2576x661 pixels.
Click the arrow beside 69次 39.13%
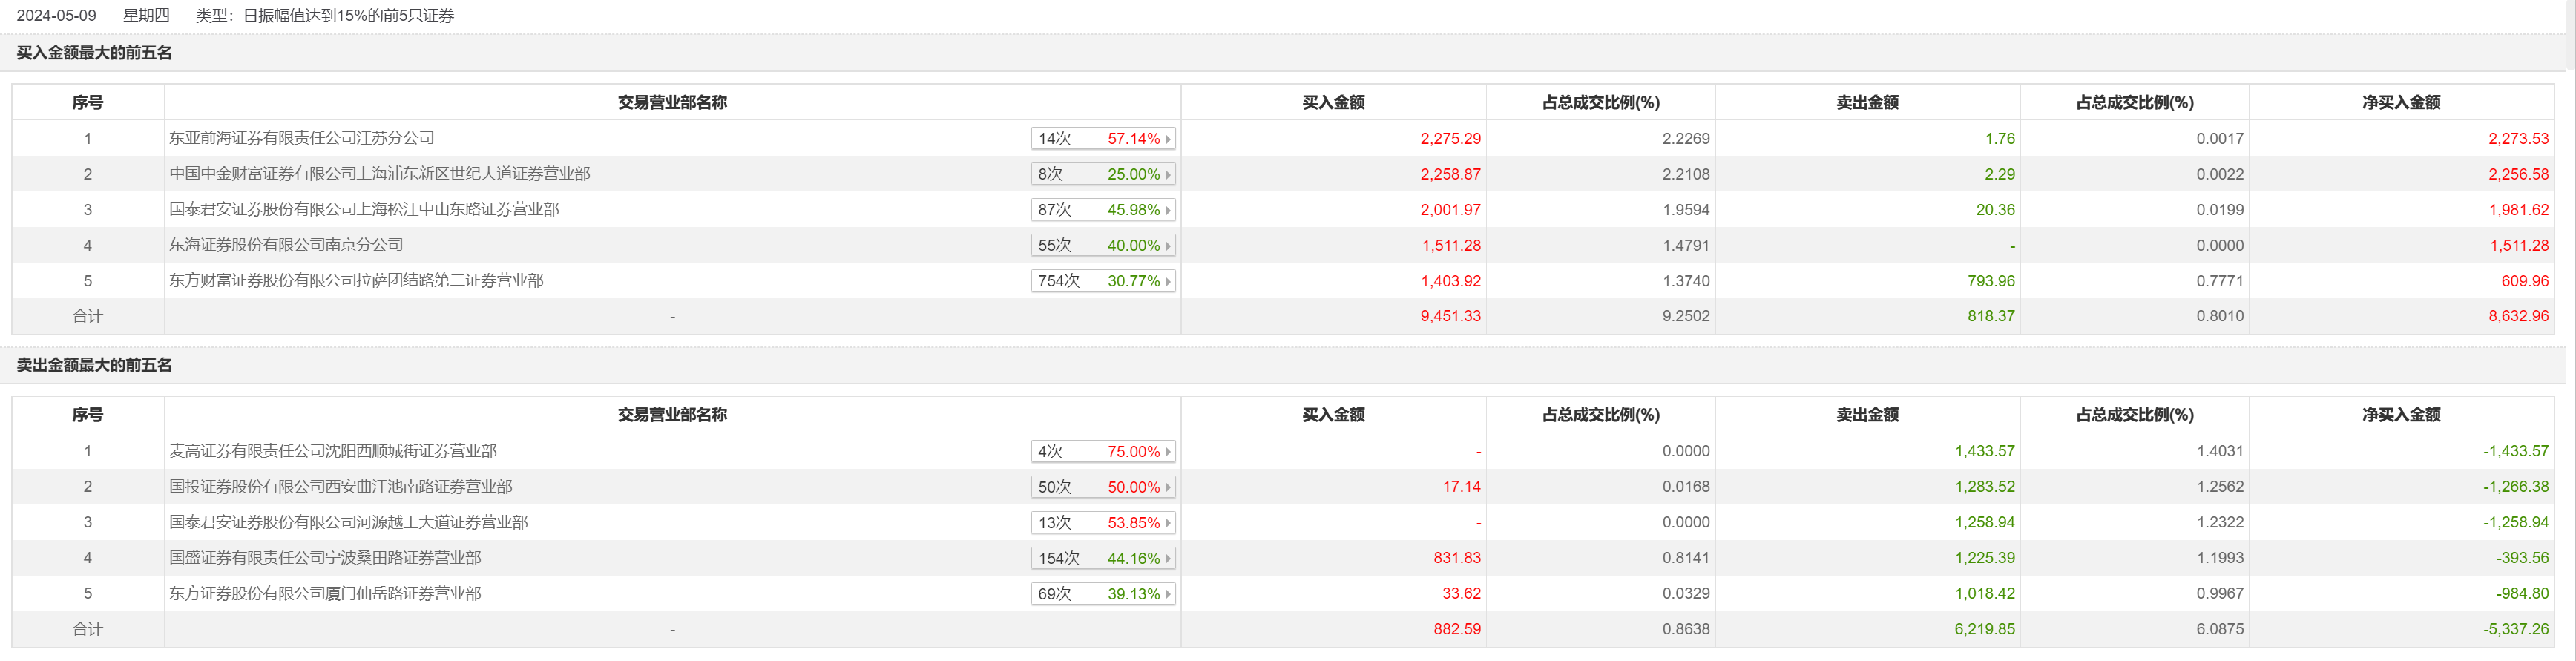(1168, 594)
